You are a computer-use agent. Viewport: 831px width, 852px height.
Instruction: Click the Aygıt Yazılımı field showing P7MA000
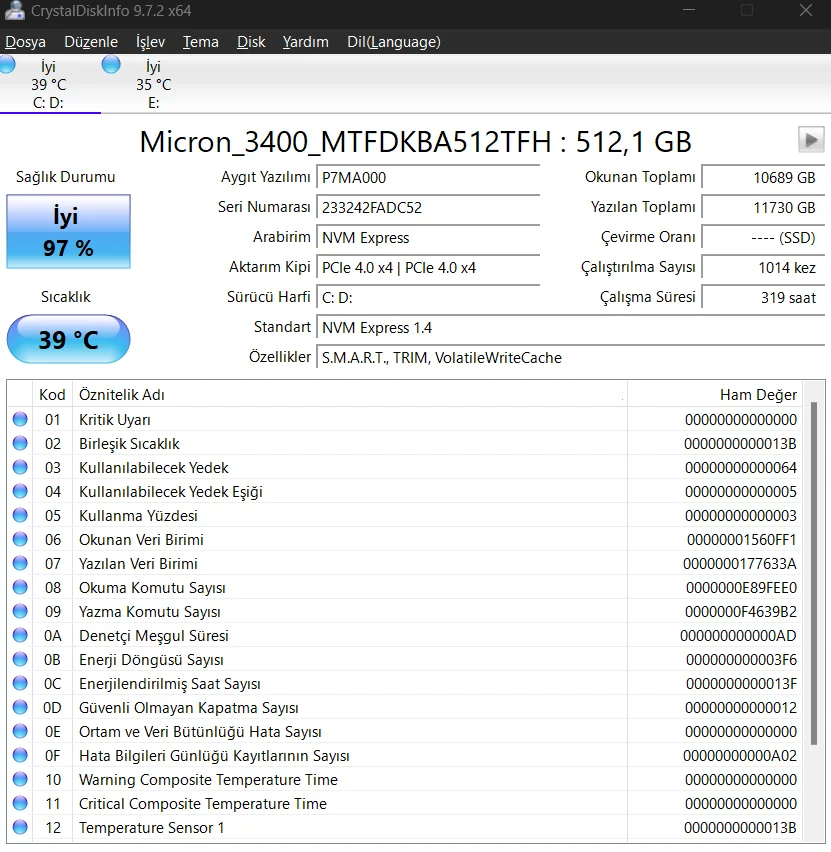[x=427, y=178]
